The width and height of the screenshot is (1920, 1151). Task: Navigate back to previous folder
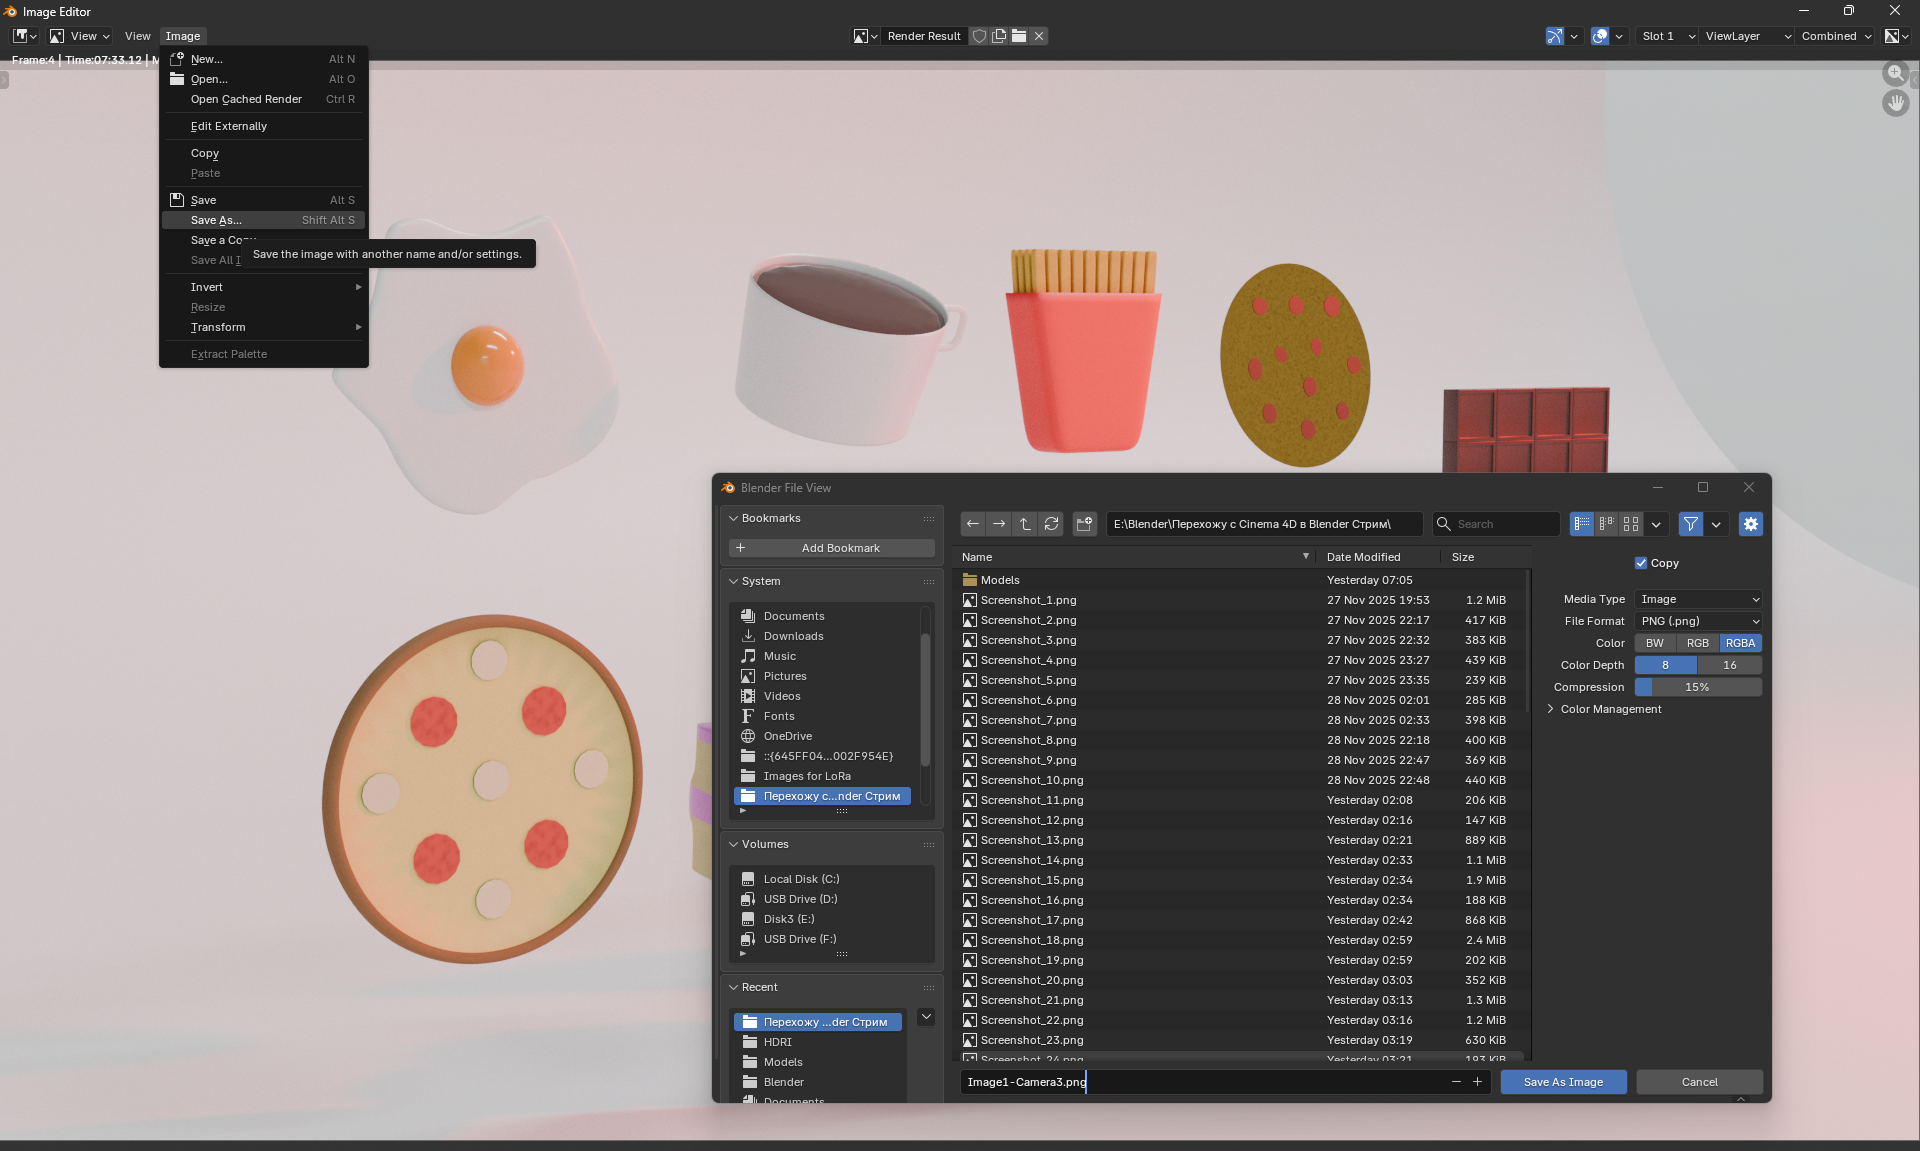[x=973, y=524]
